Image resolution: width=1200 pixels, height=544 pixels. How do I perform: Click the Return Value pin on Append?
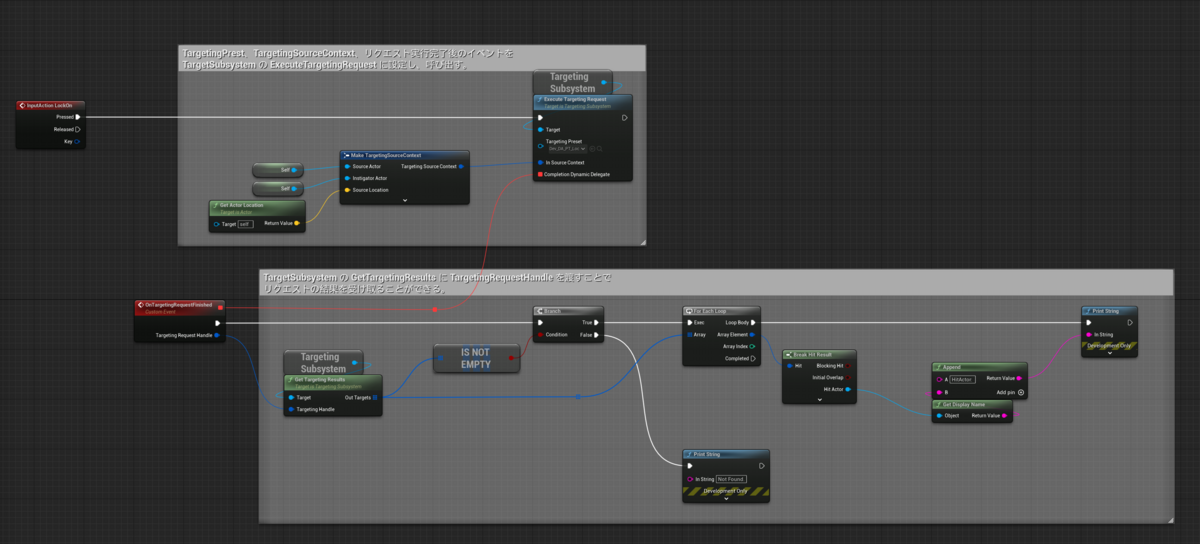1020,380
